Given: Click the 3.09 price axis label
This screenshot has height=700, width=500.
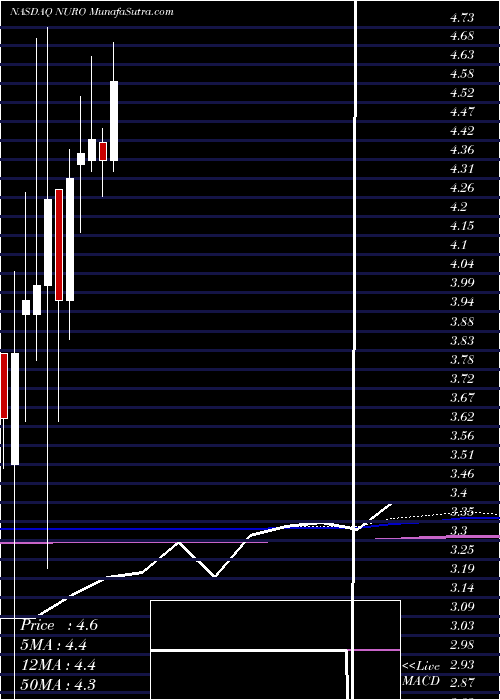Looking at the screenshot, I should point(462,606).
